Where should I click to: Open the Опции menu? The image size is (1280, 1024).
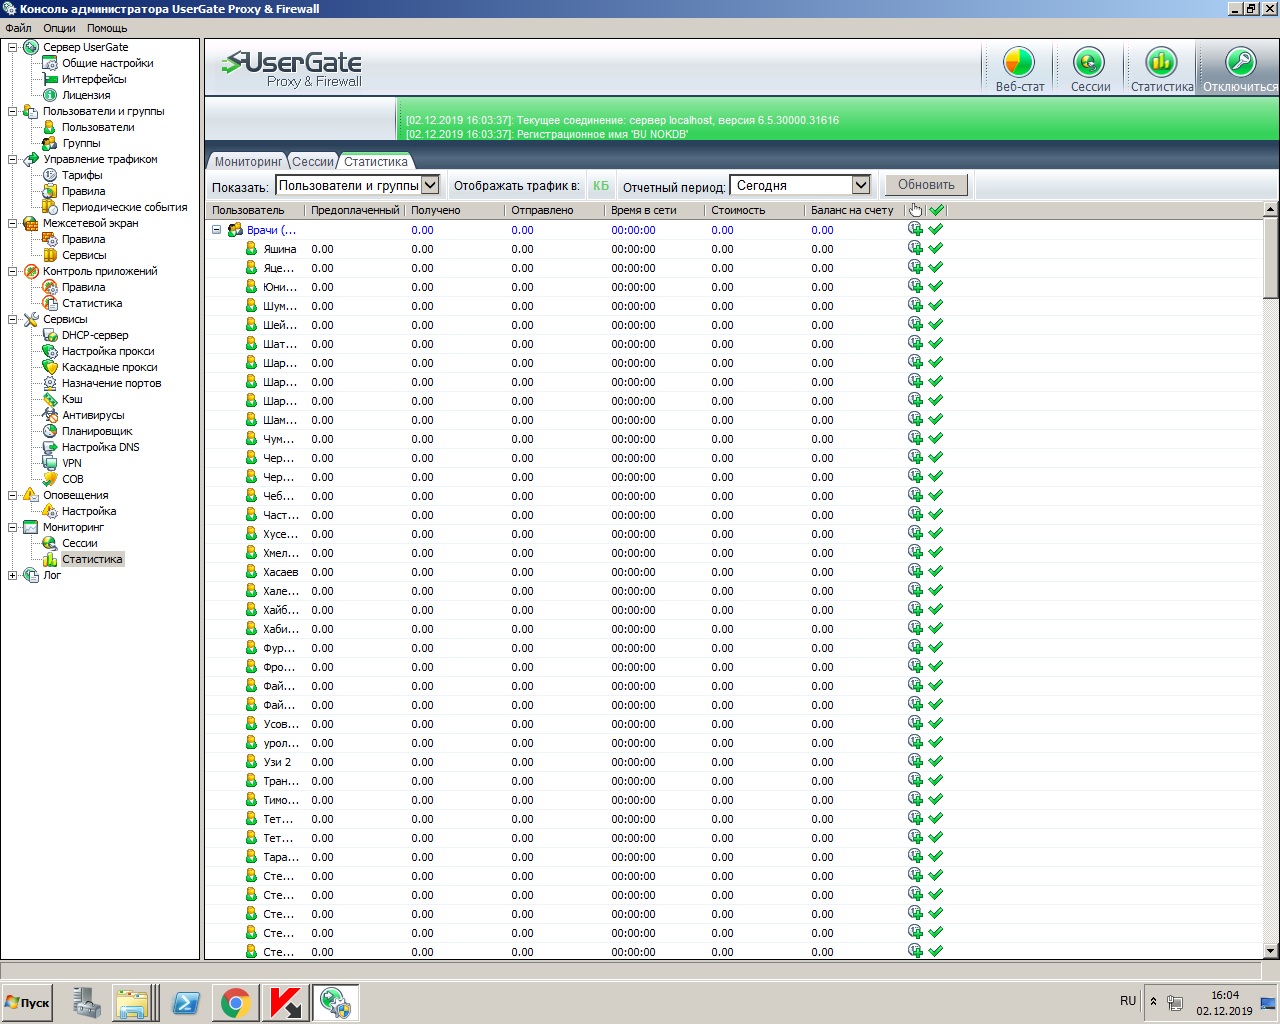59,28
